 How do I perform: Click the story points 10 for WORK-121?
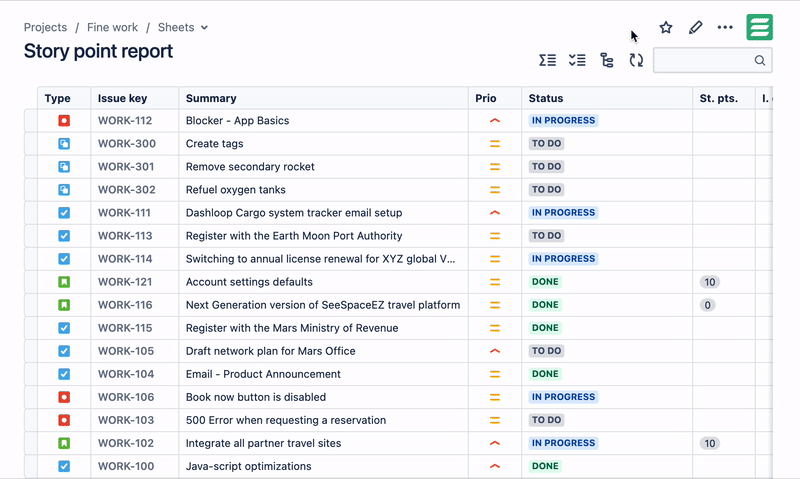[x=710, y=282]
